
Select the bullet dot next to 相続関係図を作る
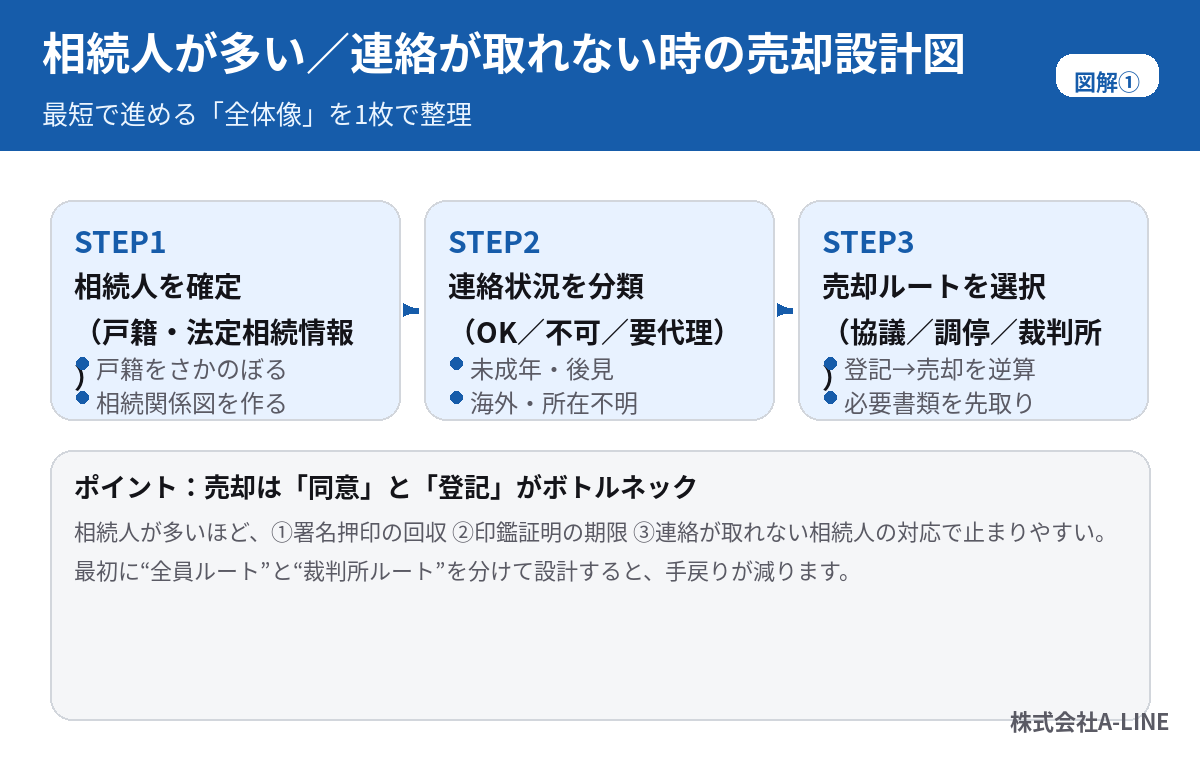83,397
